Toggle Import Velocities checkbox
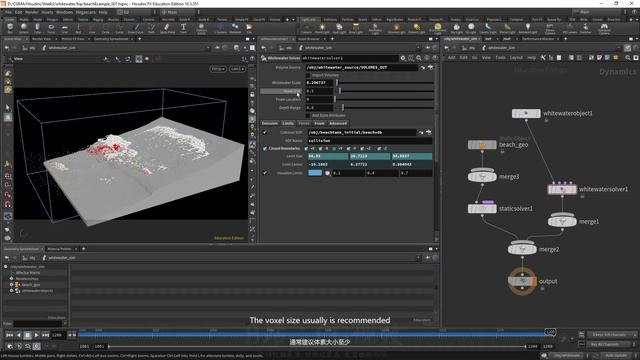 tap(308, 75)
